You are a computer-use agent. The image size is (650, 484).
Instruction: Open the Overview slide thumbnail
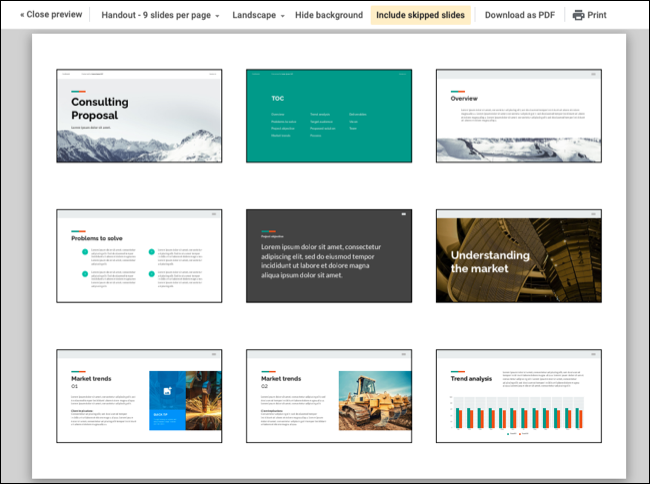tap(518, 116)
